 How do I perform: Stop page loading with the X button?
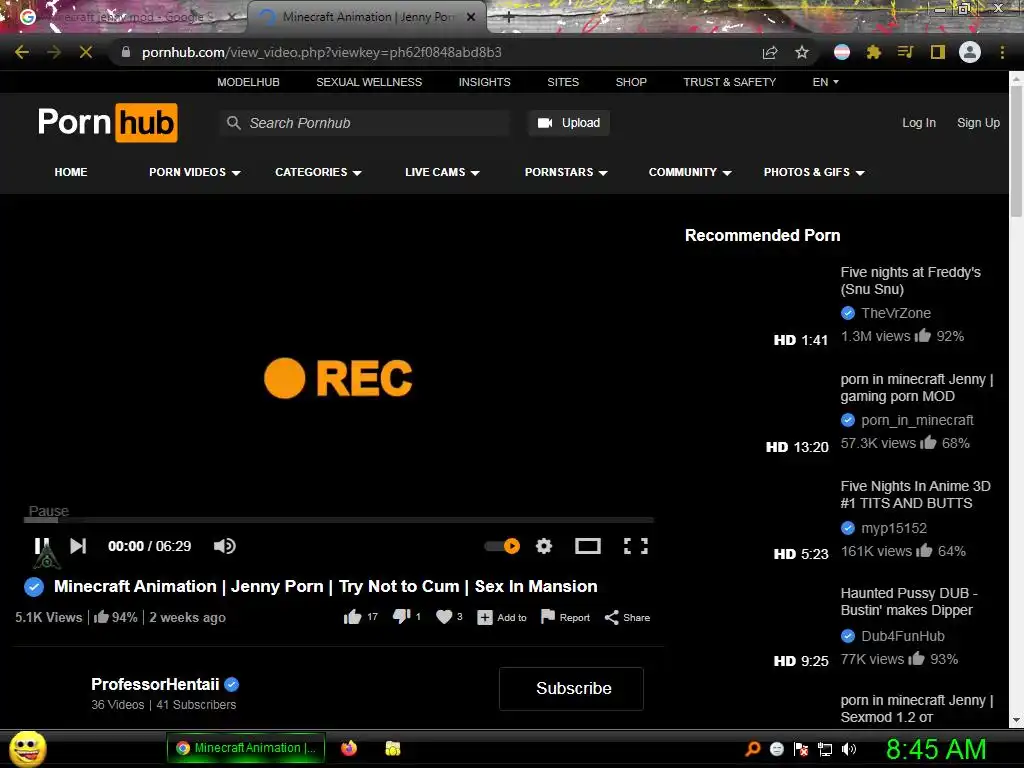pos(86,52)
